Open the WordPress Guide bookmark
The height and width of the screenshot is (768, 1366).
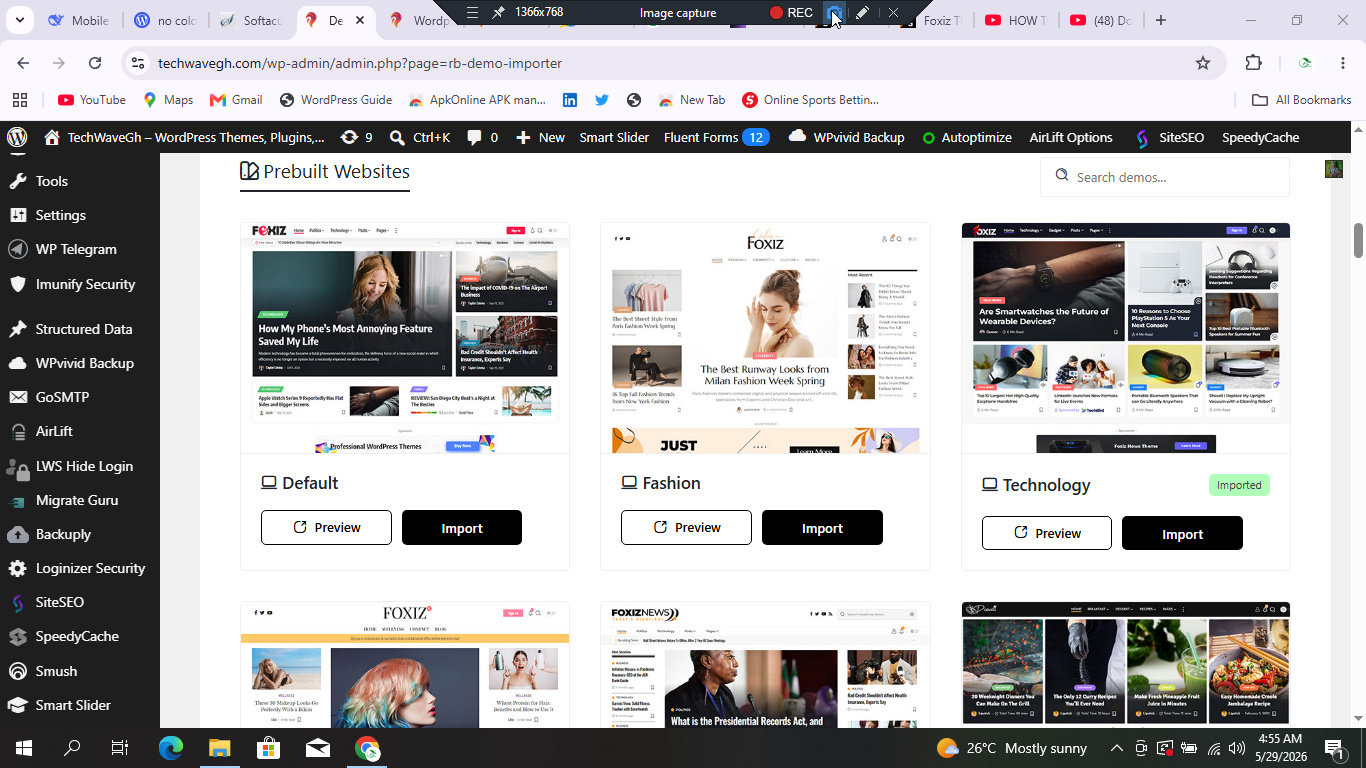click(336, 100)
